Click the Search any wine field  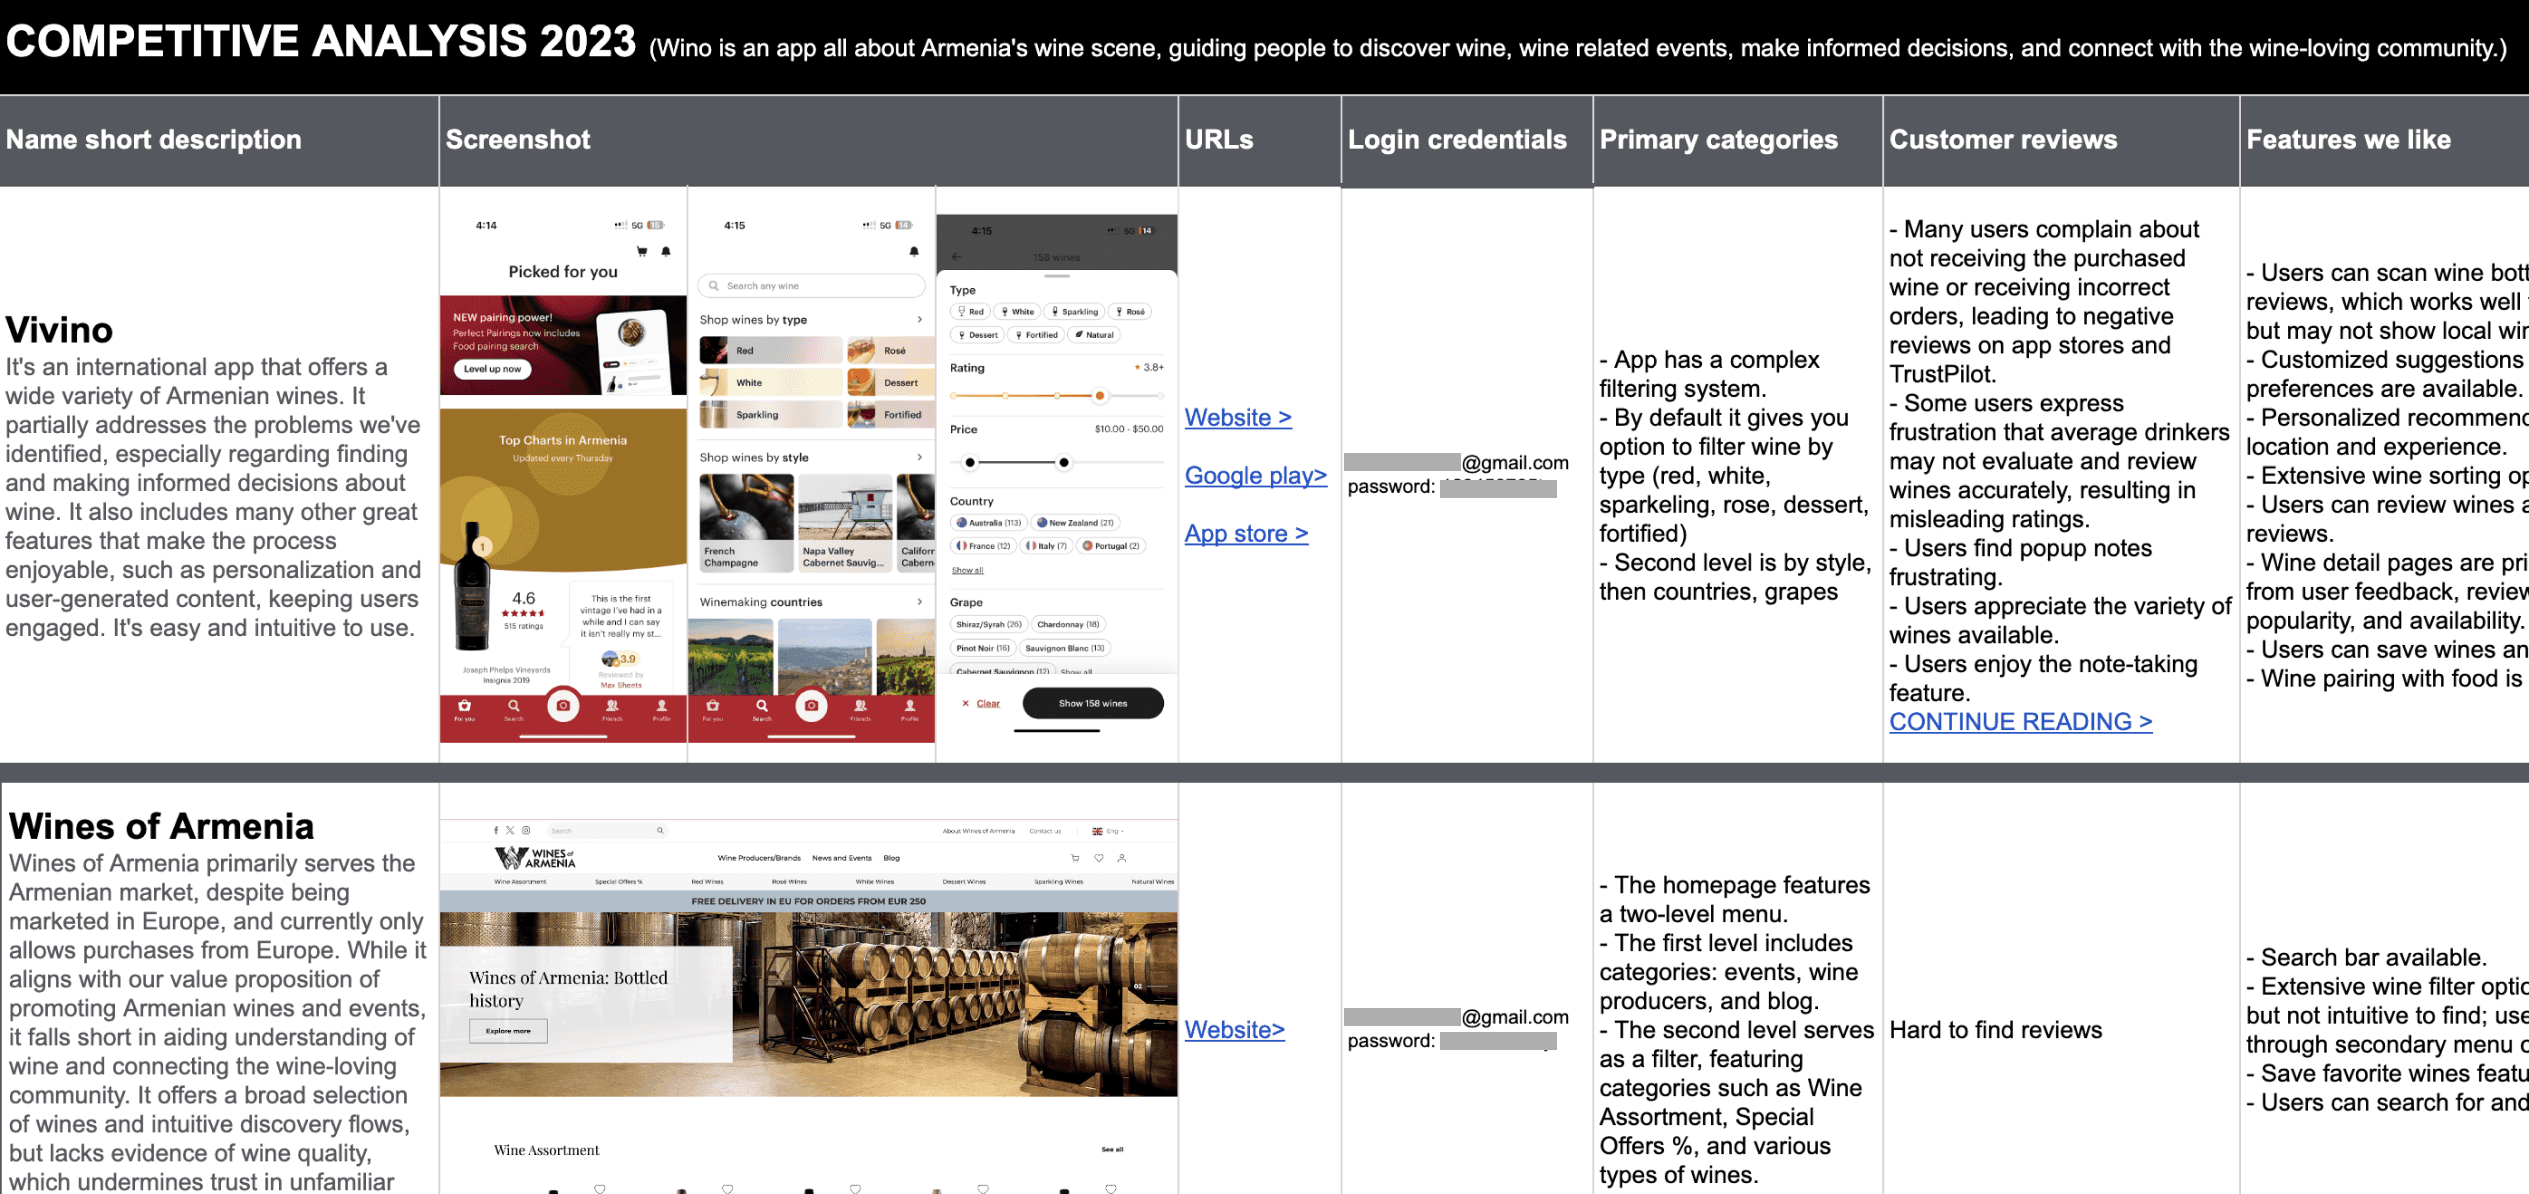[x=811, y=286]
